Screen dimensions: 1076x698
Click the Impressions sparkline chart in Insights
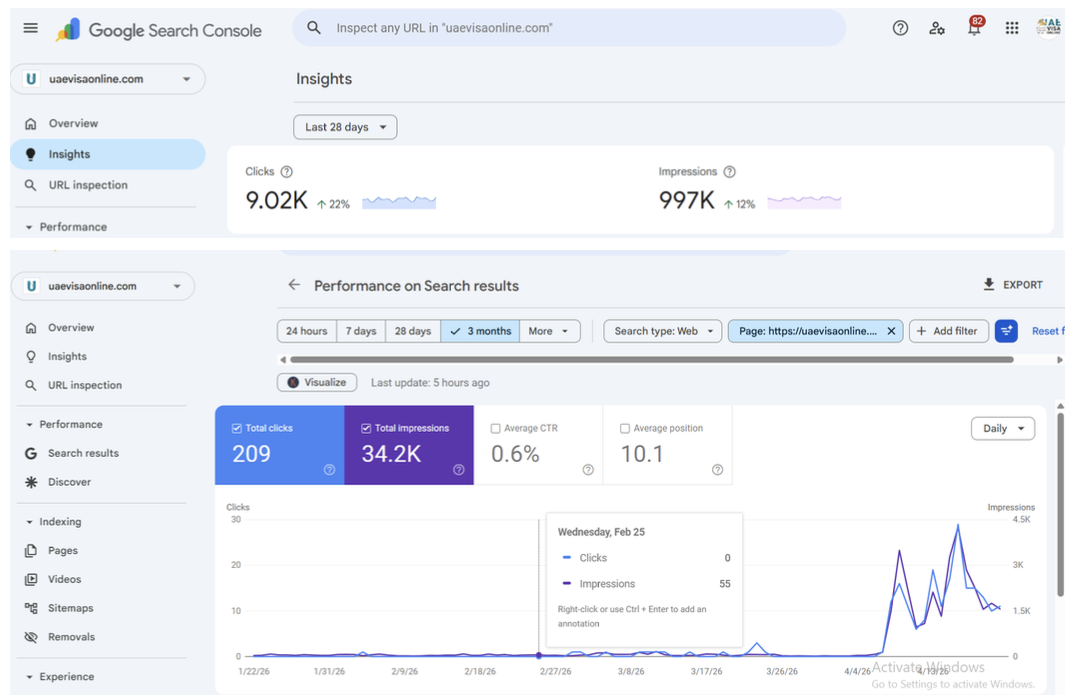coord(804,202)
